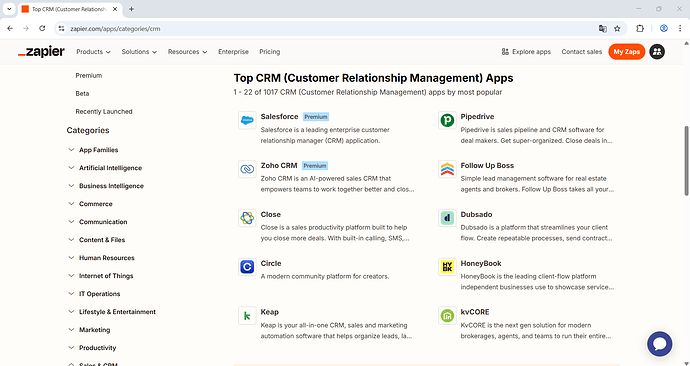Select the Top CRM browser tab
Viewport: 690px width, 366px height.
(70, 9)
